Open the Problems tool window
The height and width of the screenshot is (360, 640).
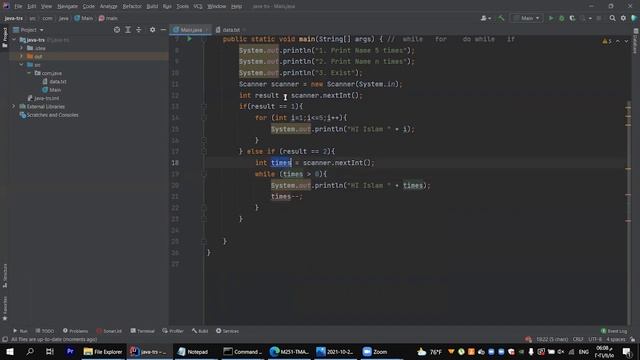coord(76,331)
